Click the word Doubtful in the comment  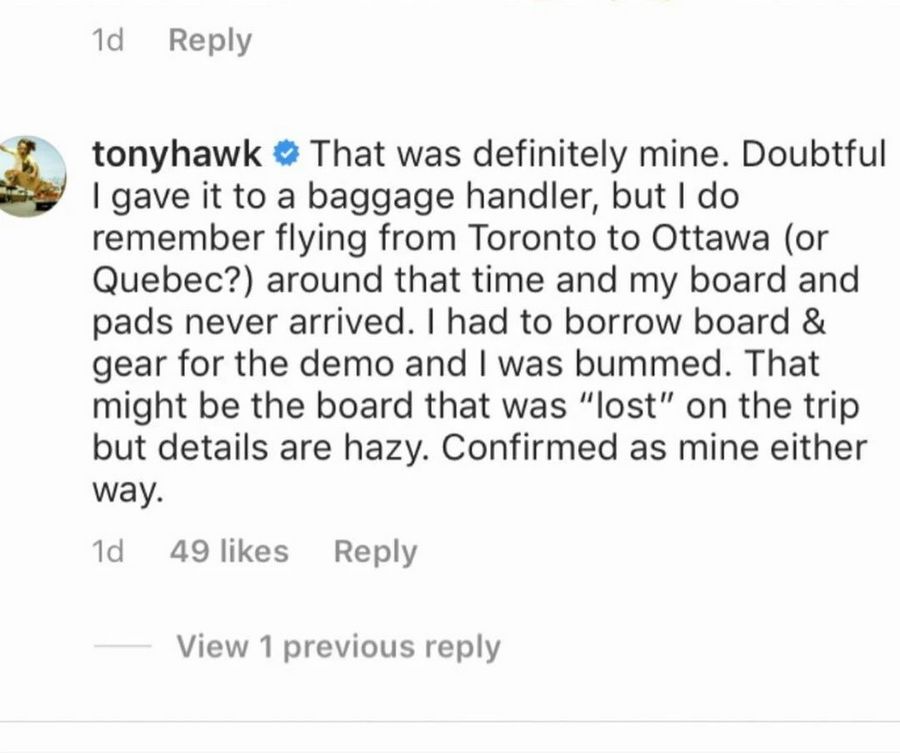click(x=814, y=154)
